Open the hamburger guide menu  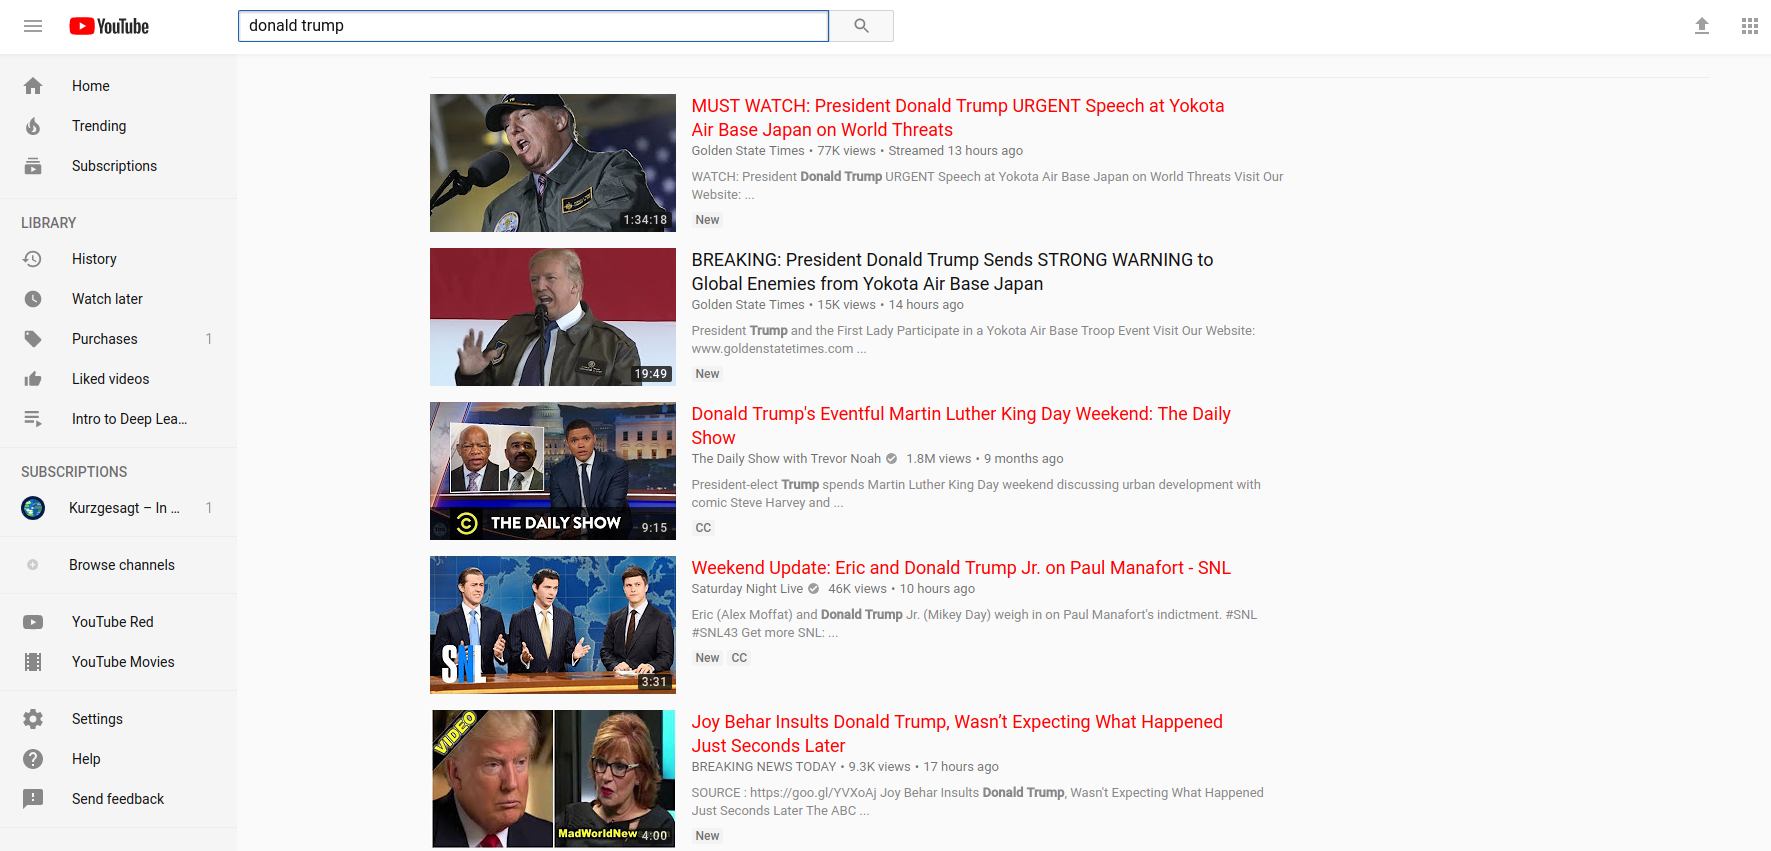(x=33, y=26)
